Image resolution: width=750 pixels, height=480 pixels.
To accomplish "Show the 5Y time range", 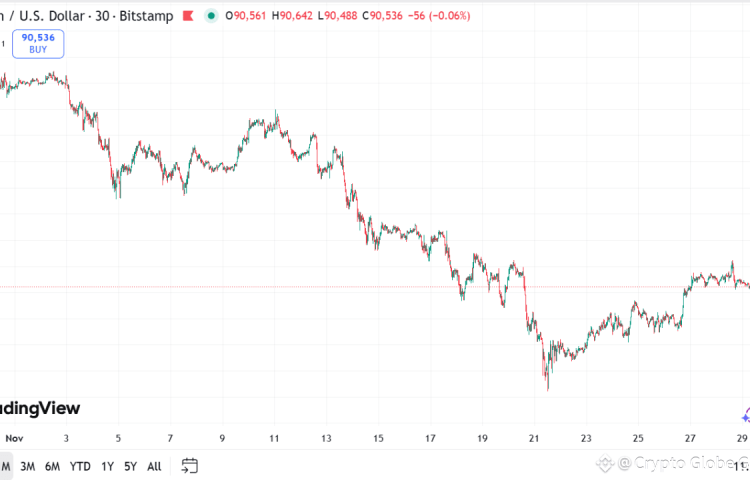I will point(130,466).
